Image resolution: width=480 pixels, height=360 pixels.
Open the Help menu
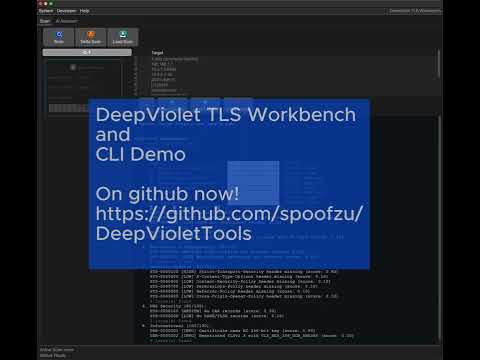pyautogui.click(x=84, y=11)
